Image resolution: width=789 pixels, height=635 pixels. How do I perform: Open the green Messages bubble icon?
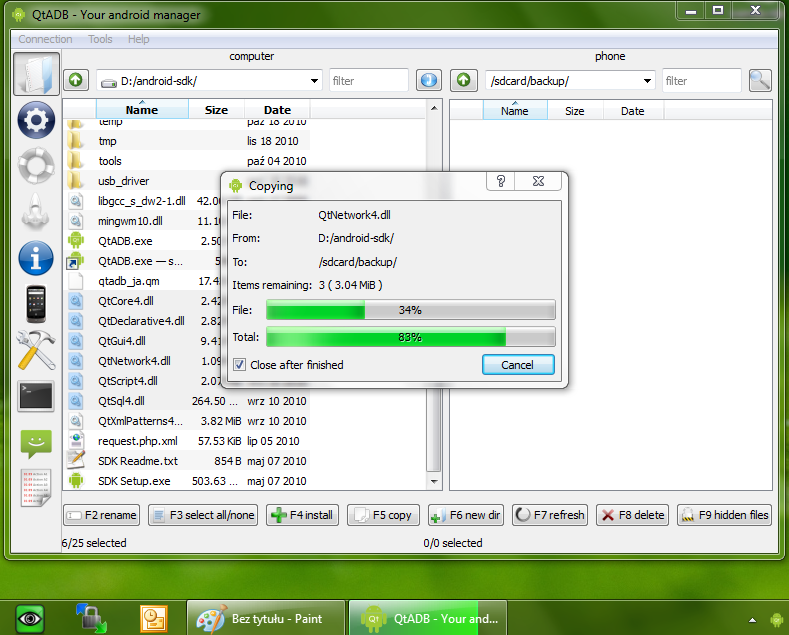36,443
